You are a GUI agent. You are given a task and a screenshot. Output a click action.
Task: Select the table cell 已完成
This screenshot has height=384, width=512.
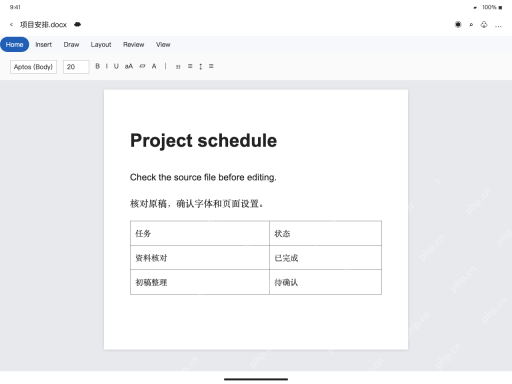[325, 258]
